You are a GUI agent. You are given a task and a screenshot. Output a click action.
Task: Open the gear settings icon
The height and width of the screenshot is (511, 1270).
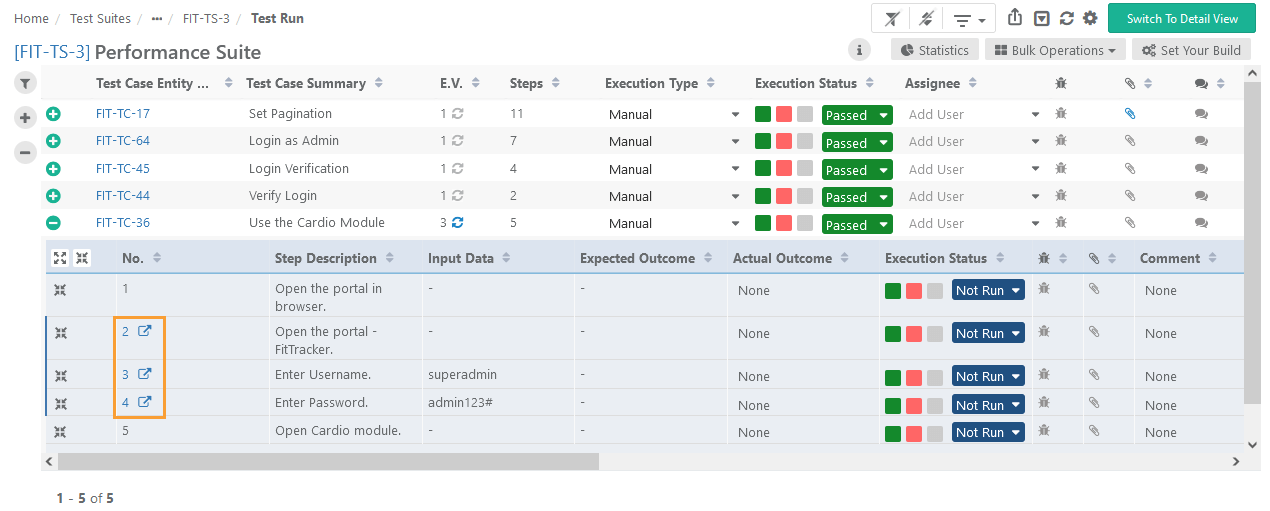[x=1090, y=18]
